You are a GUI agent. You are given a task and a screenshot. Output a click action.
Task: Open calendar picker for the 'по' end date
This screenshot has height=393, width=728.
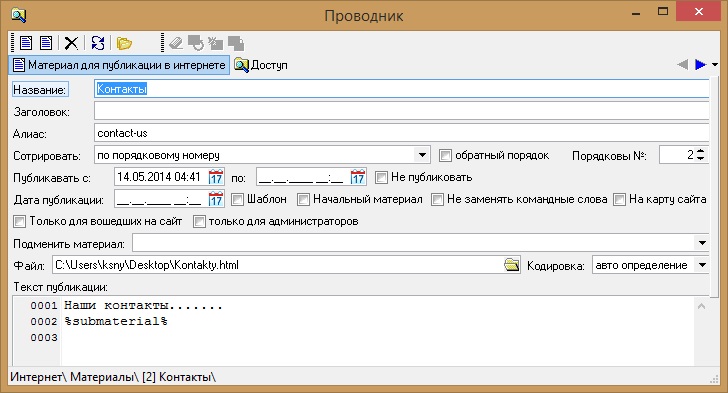pos(358,177)
